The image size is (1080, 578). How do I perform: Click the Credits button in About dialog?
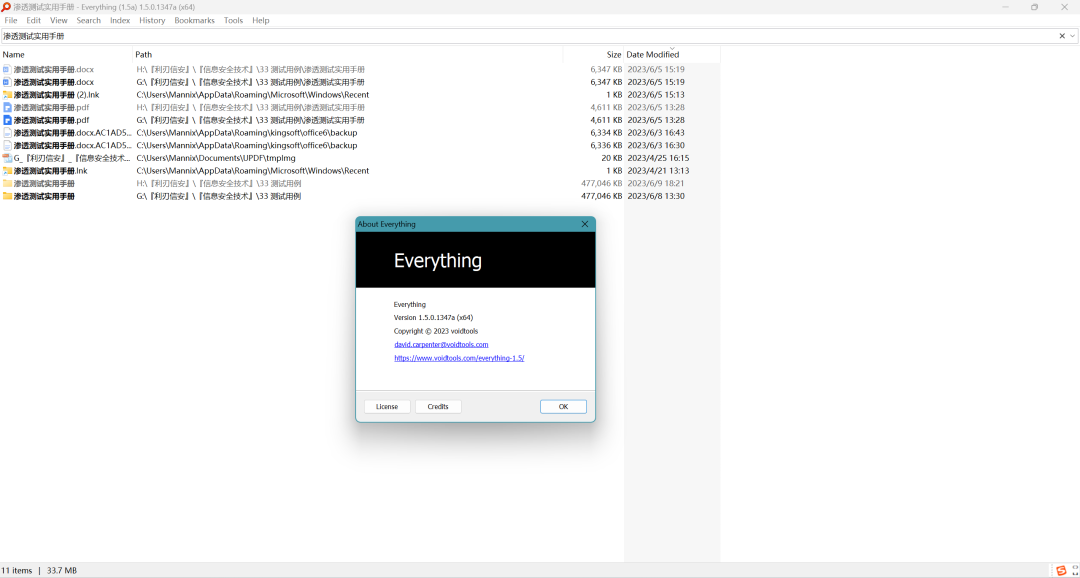tap(438, 406)
